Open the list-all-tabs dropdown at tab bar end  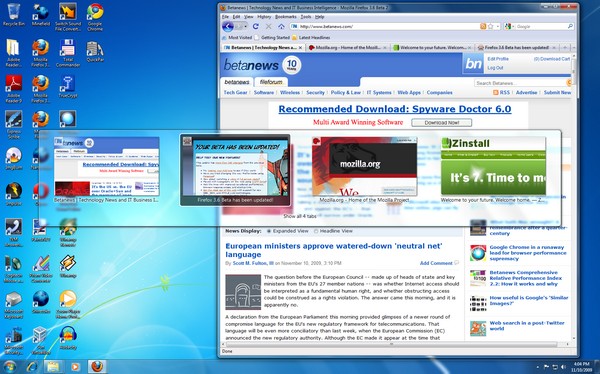[x=574, y=48]
